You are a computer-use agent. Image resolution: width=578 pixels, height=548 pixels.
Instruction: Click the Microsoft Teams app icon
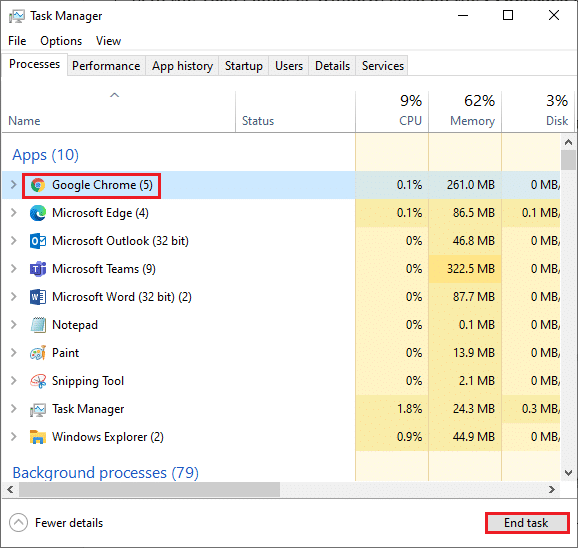[x=38, y=269]
